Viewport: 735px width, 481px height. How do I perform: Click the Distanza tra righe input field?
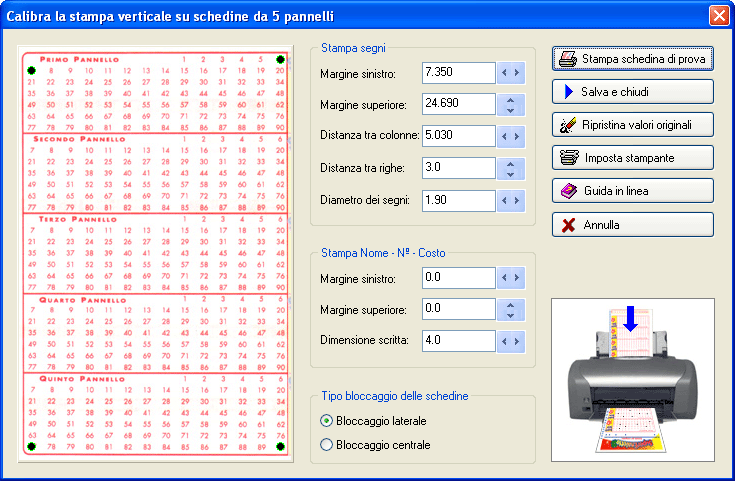coord(458,169)
